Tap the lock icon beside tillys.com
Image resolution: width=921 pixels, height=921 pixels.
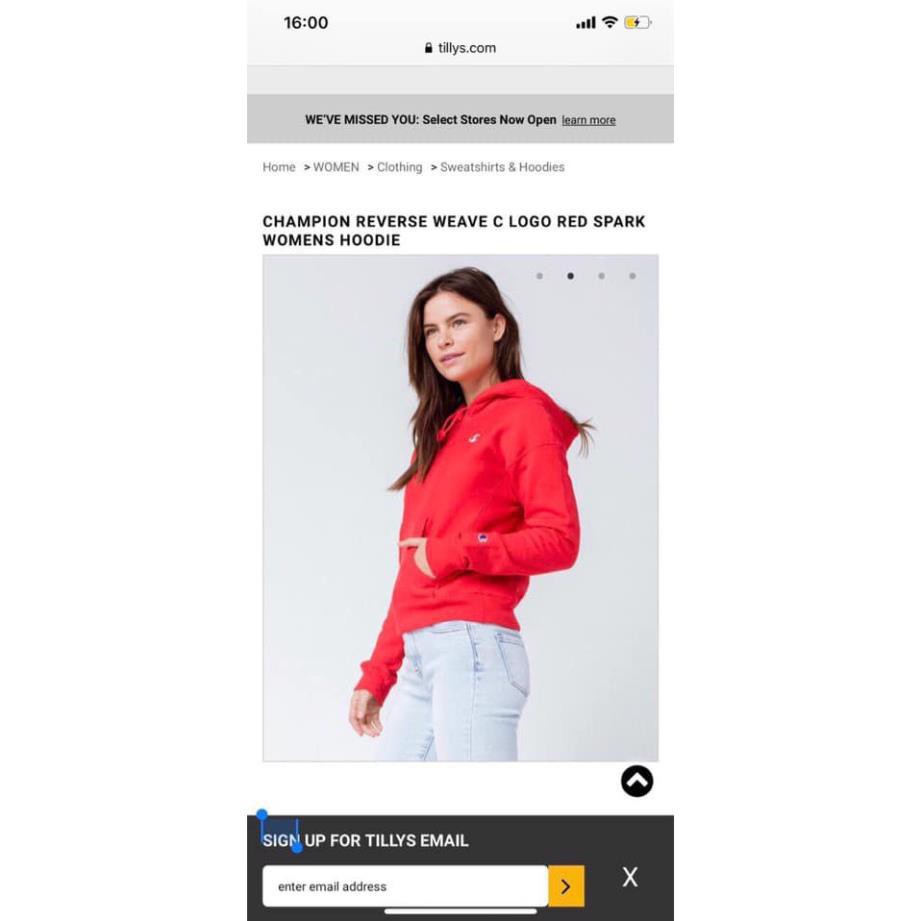pos(428,48)
